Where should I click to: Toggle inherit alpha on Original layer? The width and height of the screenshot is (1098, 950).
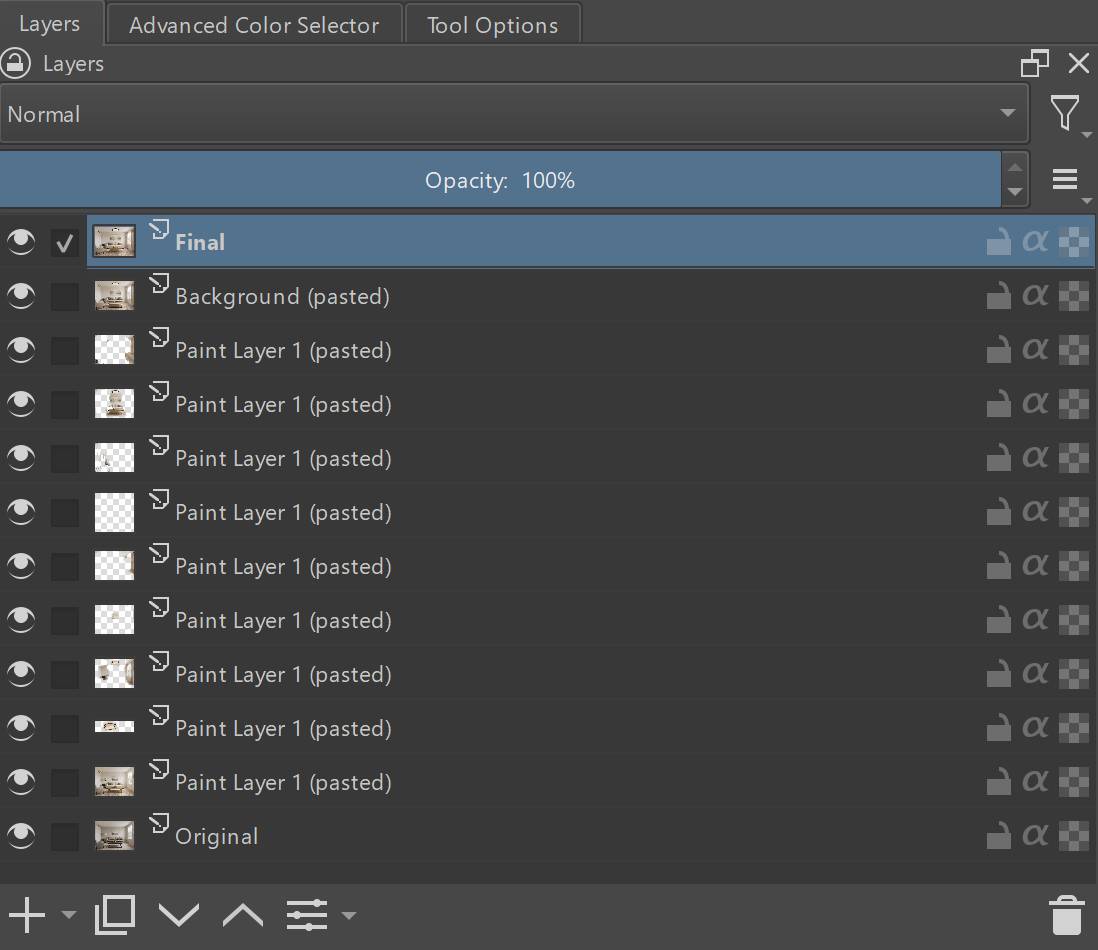tap(1035, 835)
